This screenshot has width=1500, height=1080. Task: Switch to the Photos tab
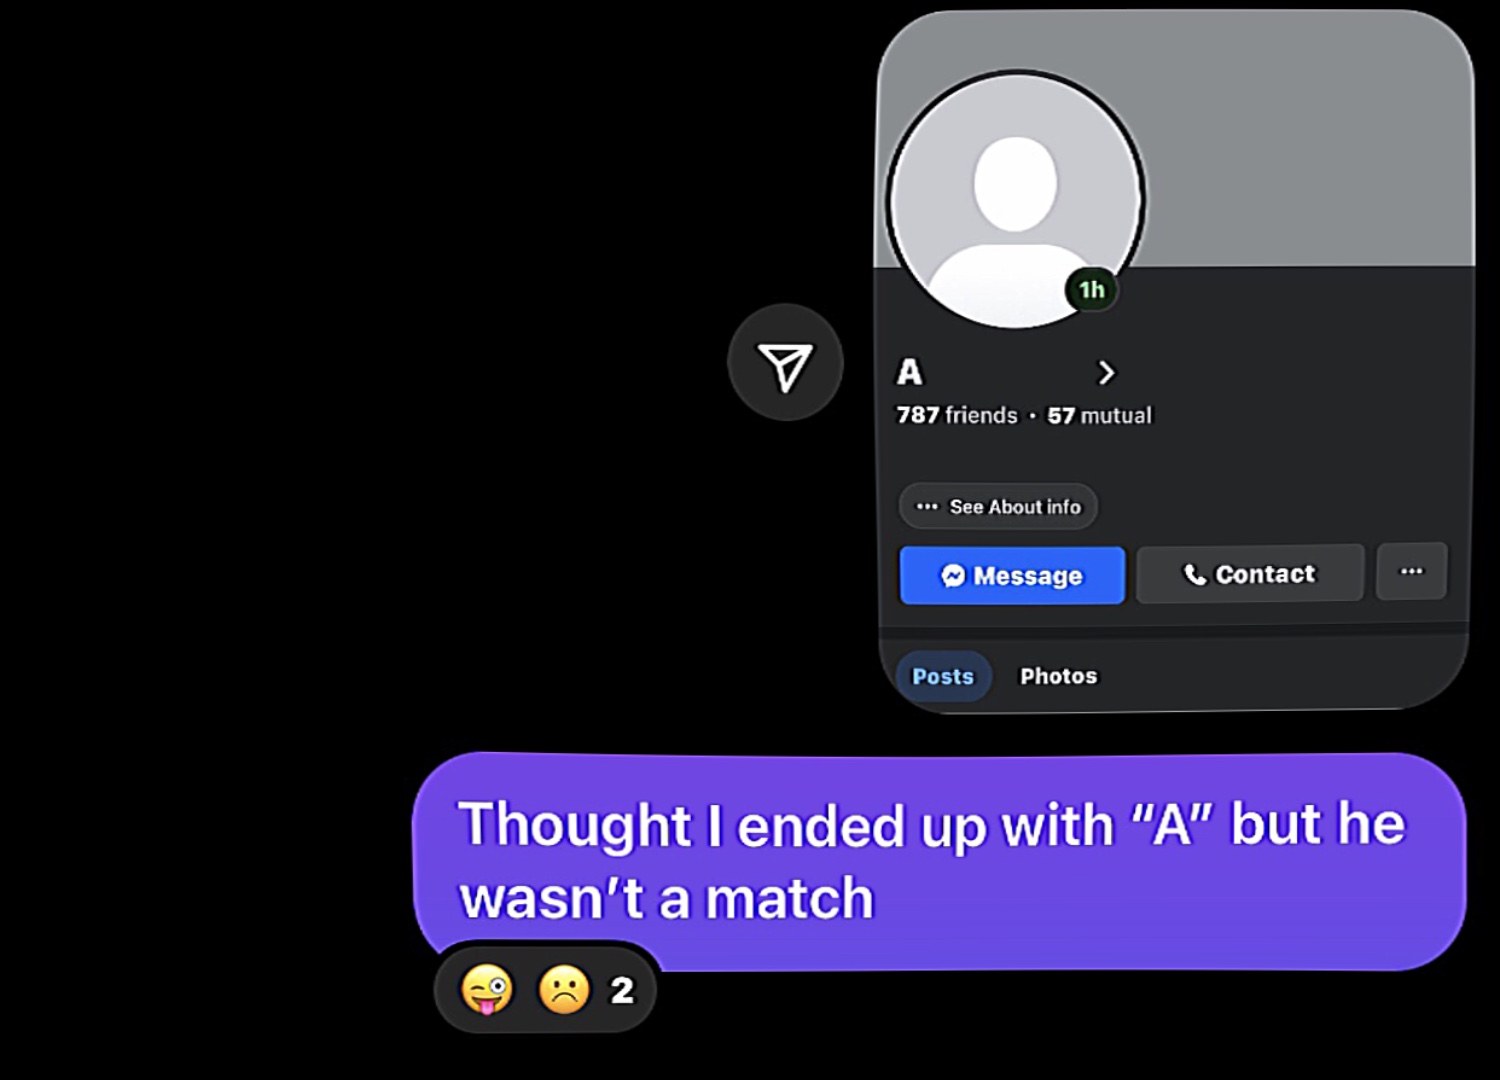(x=1058, y=676)
